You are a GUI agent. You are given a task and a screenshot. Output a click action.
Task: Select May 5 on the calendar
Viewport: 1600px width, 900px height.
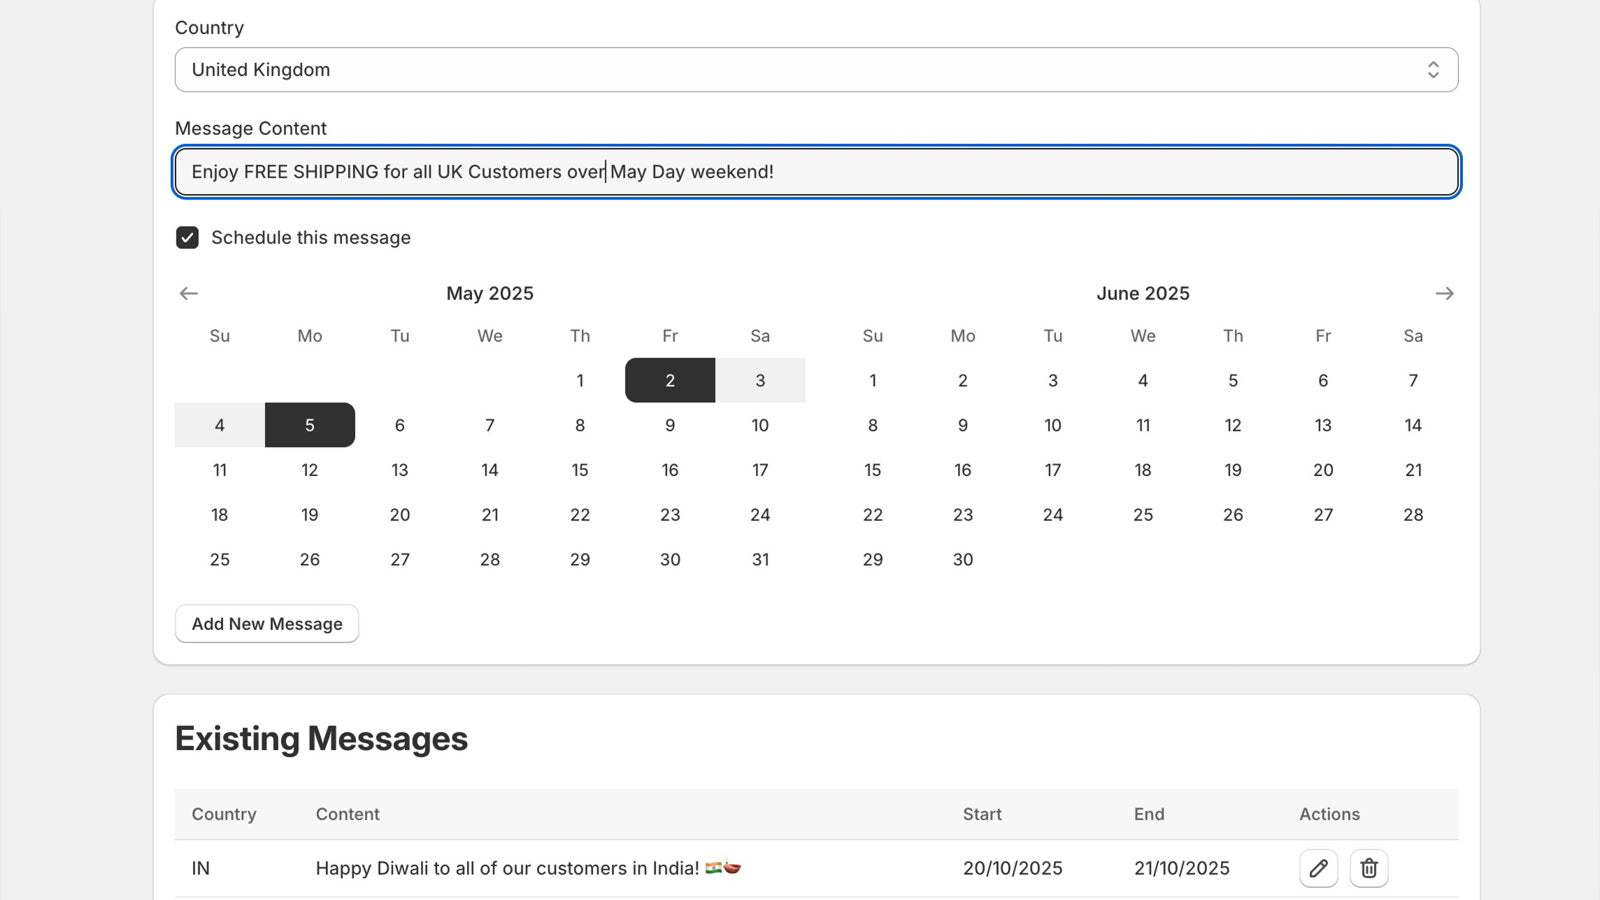pyautogui.click(x=310, y=425)
